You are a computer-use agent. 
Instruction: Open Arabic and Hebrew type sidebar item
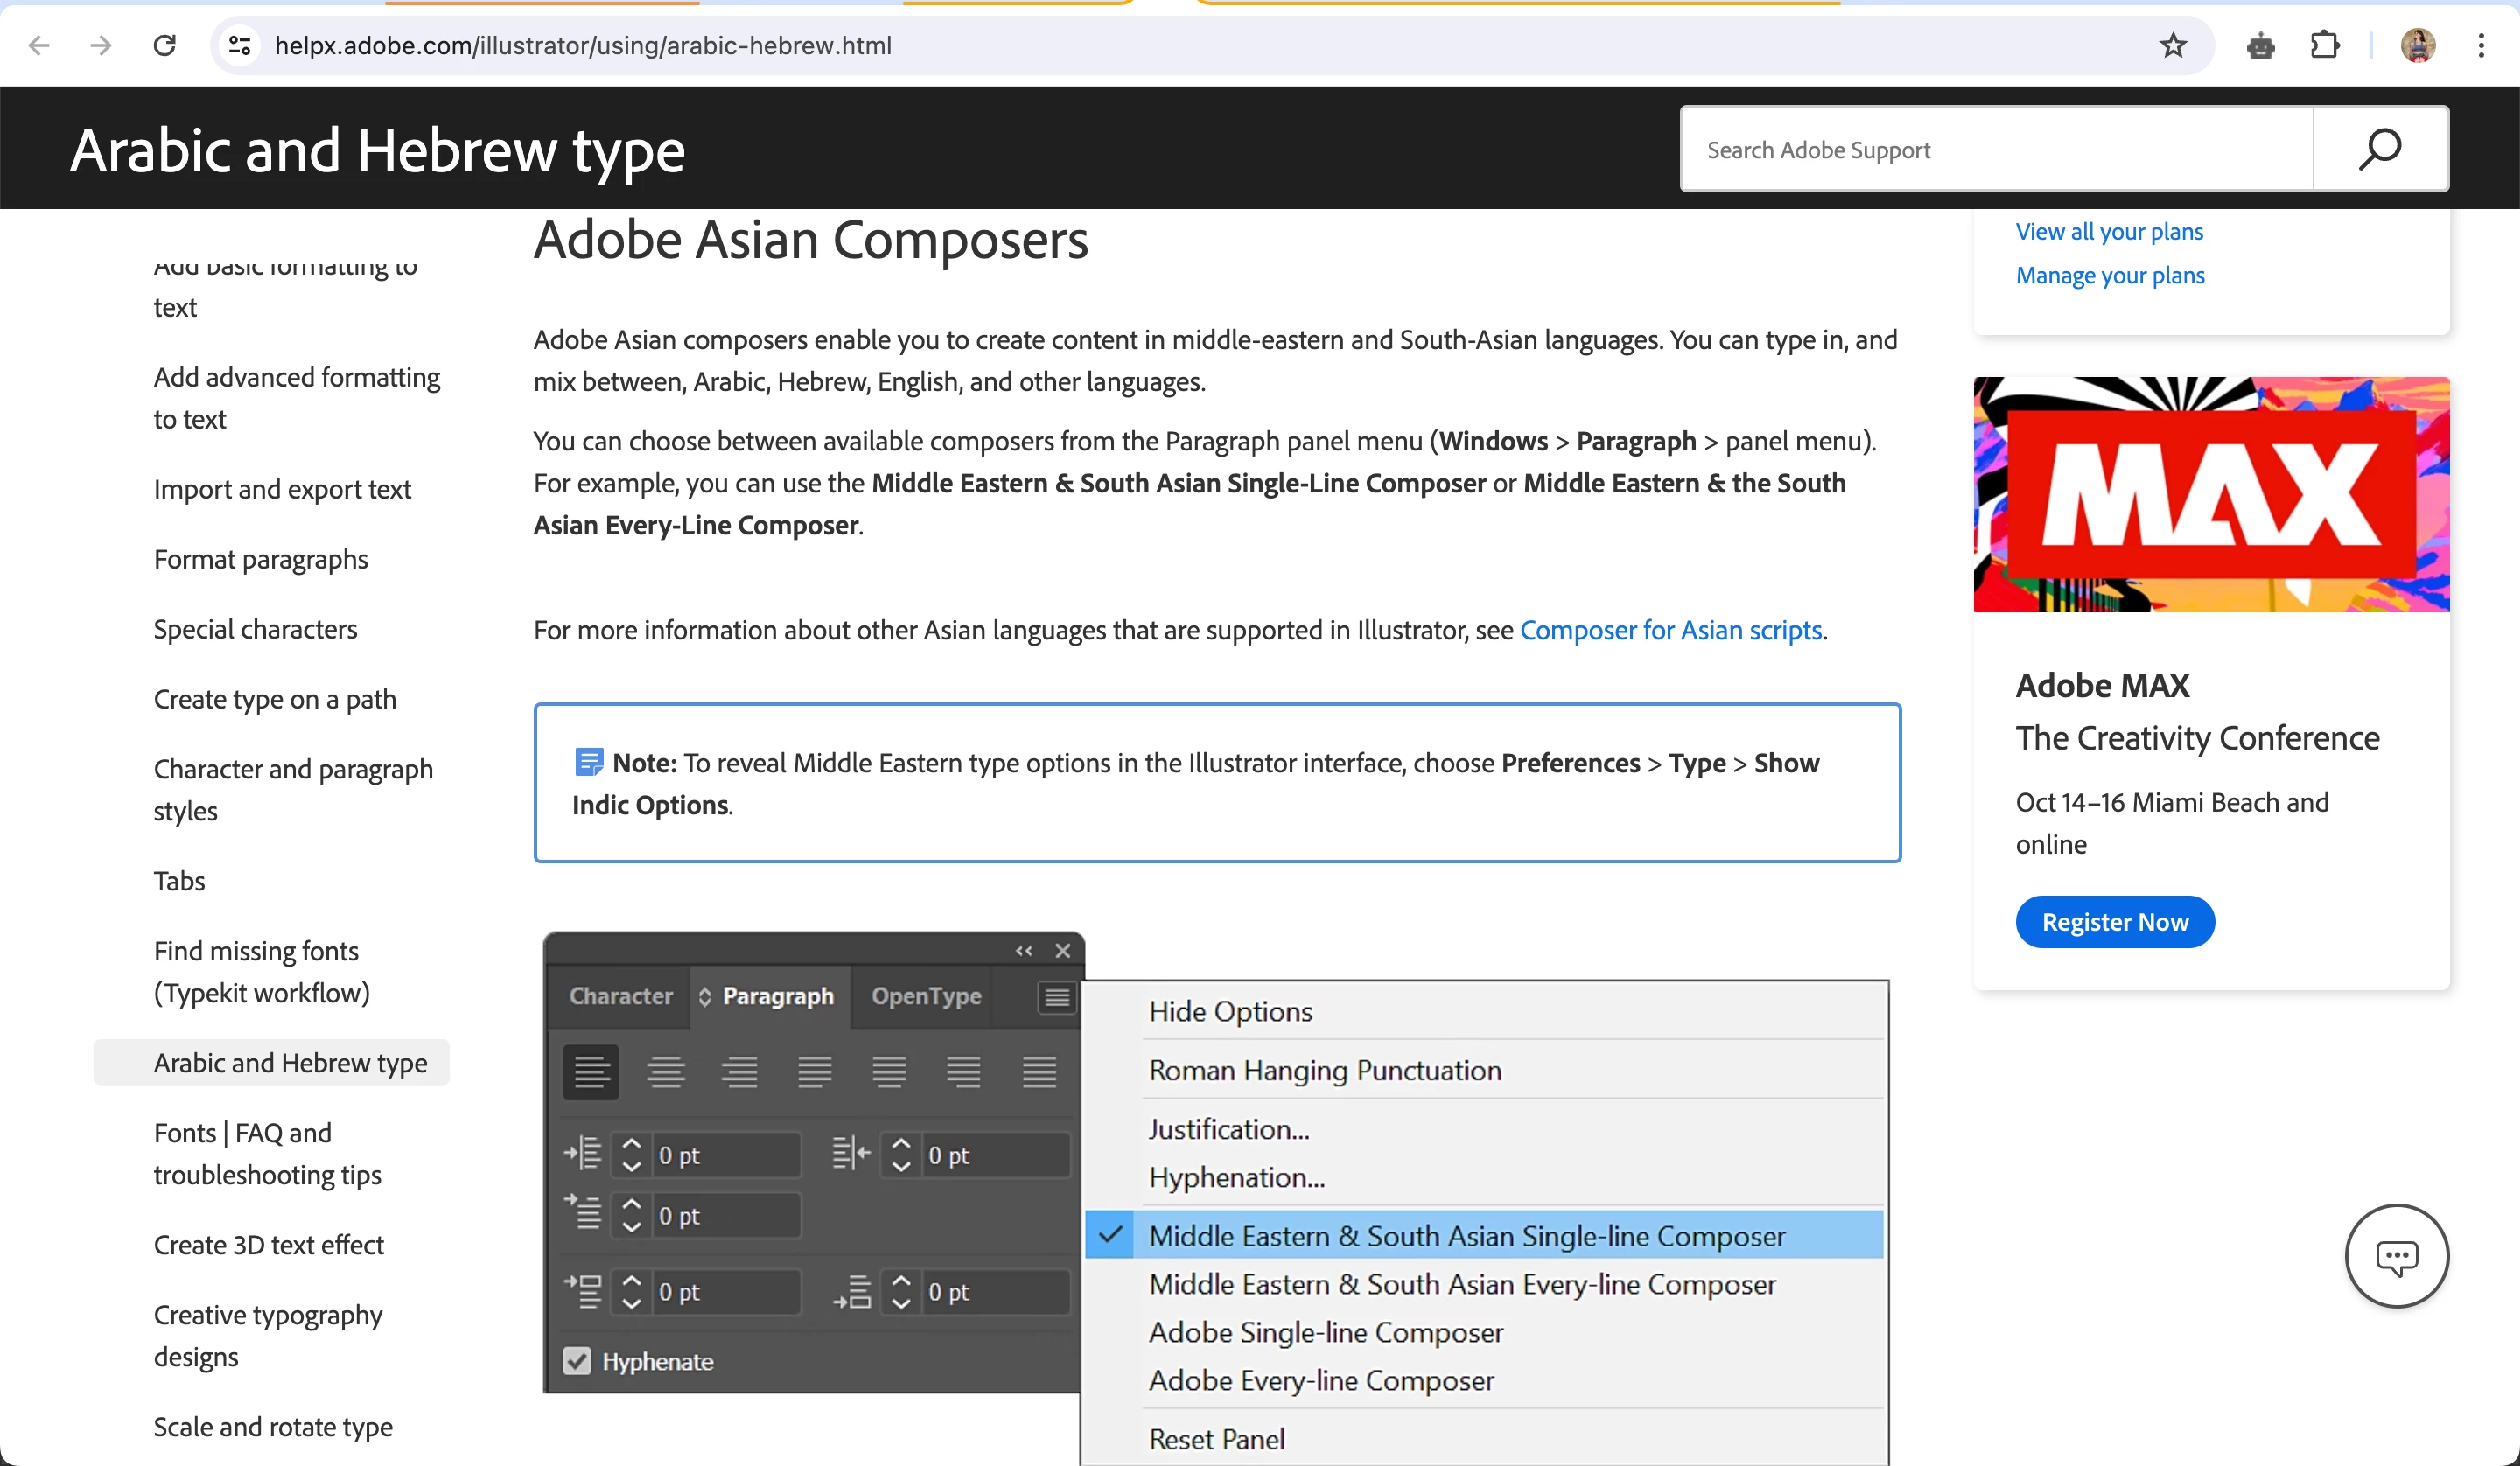coord(290,1063)
